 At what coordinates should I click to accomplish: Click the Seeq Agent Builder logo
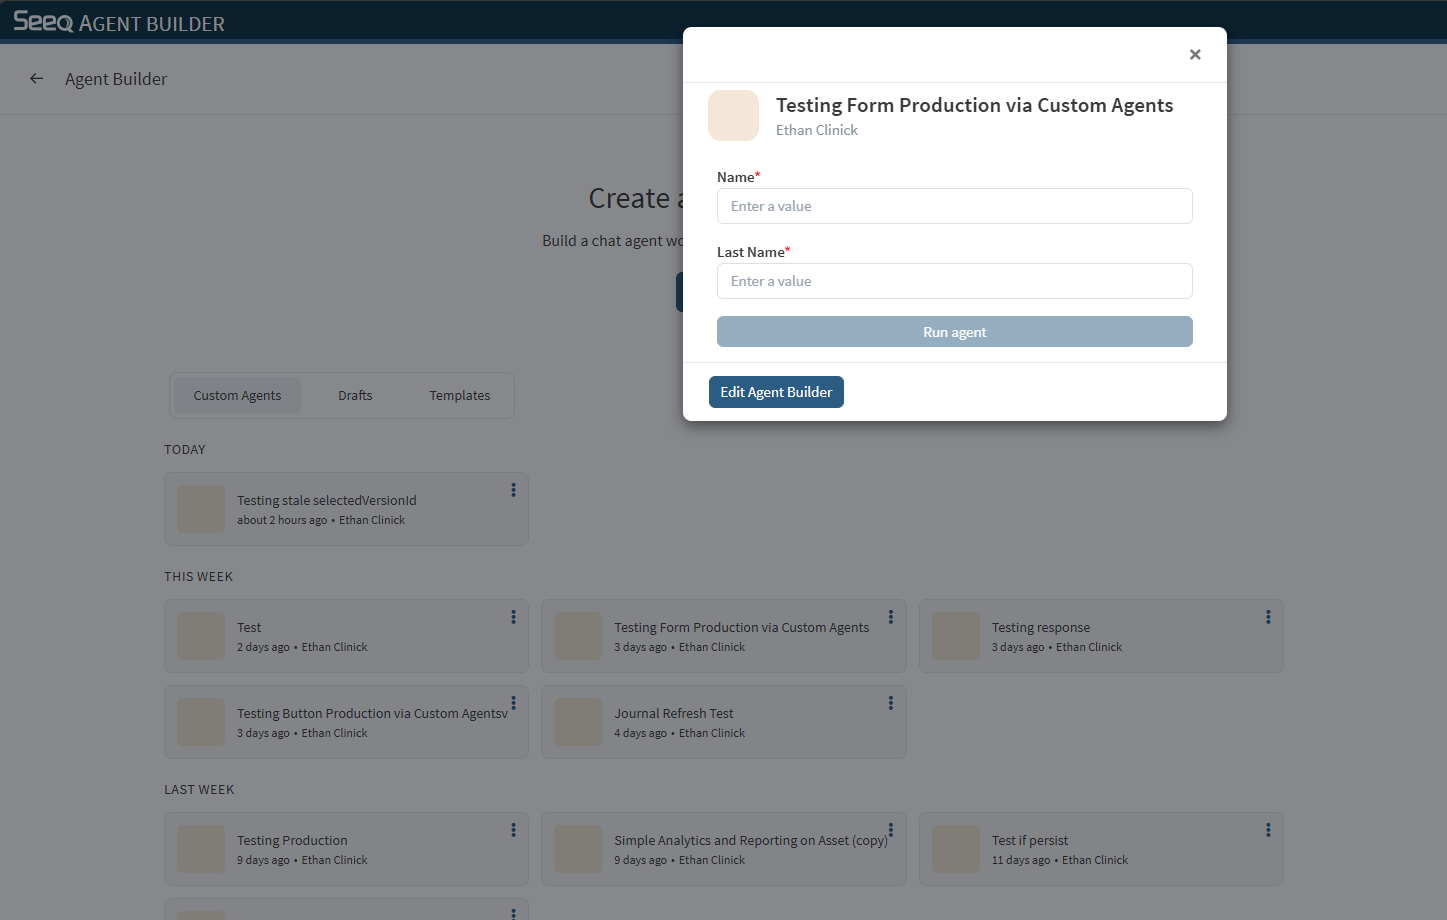119,22
